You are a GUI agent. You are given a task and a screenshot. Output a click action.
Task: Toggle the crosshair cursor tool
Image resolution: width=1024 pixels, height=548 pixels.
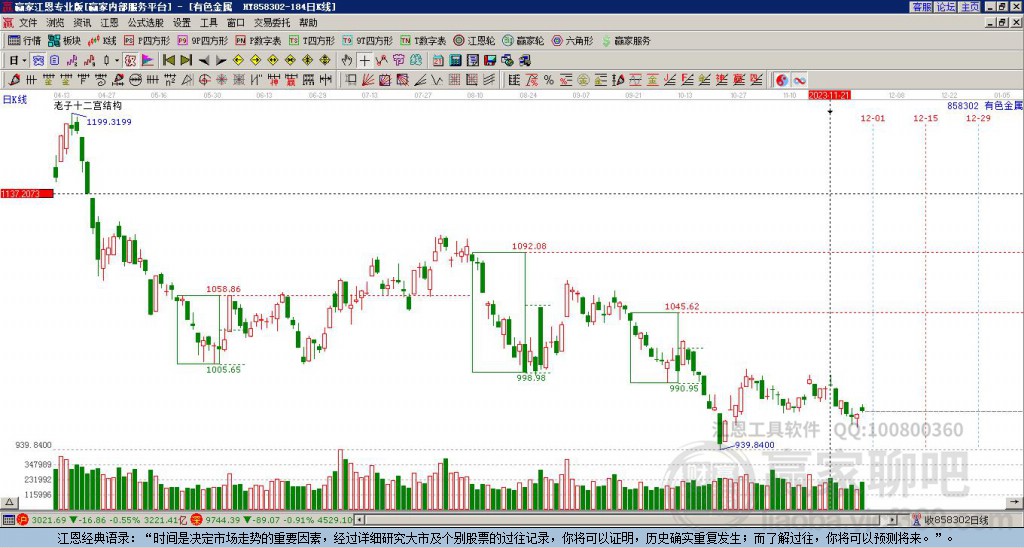(364, 61)
